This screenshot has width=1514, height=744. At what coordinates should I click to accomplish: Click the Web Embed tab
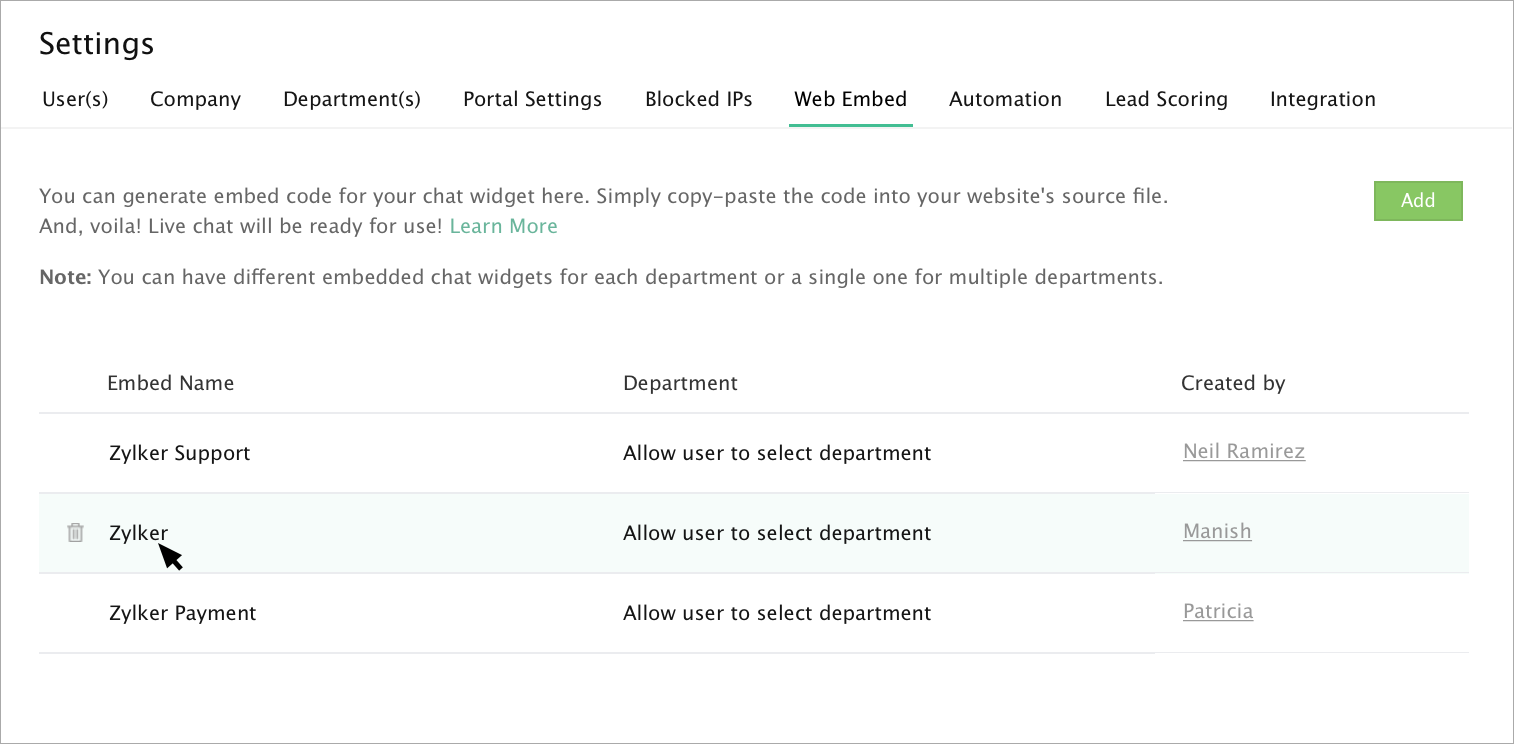coord(850,99)
